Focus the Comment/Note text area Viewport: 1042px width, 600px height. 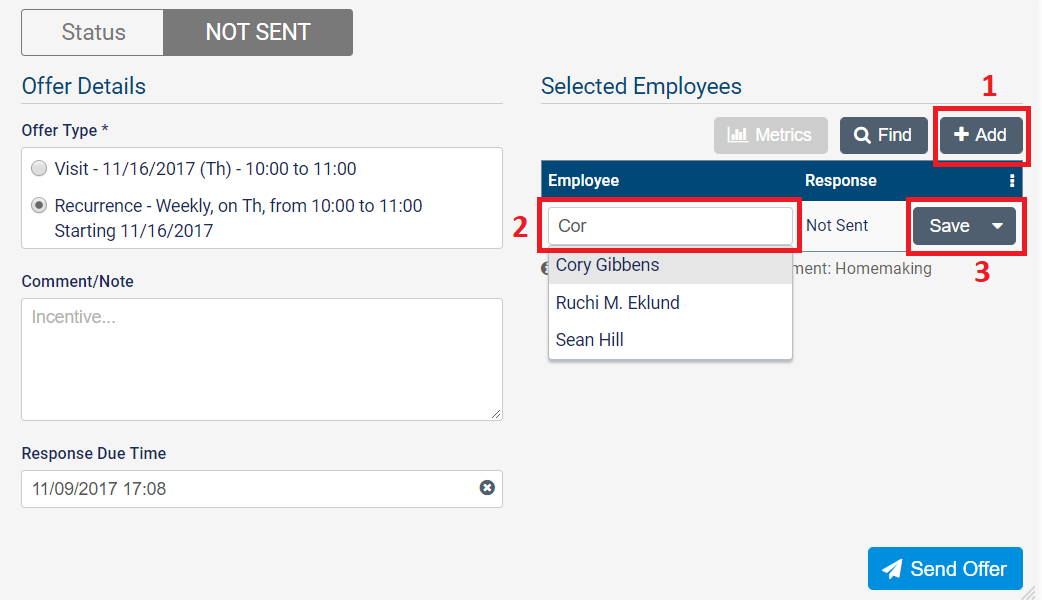[261, 359]
